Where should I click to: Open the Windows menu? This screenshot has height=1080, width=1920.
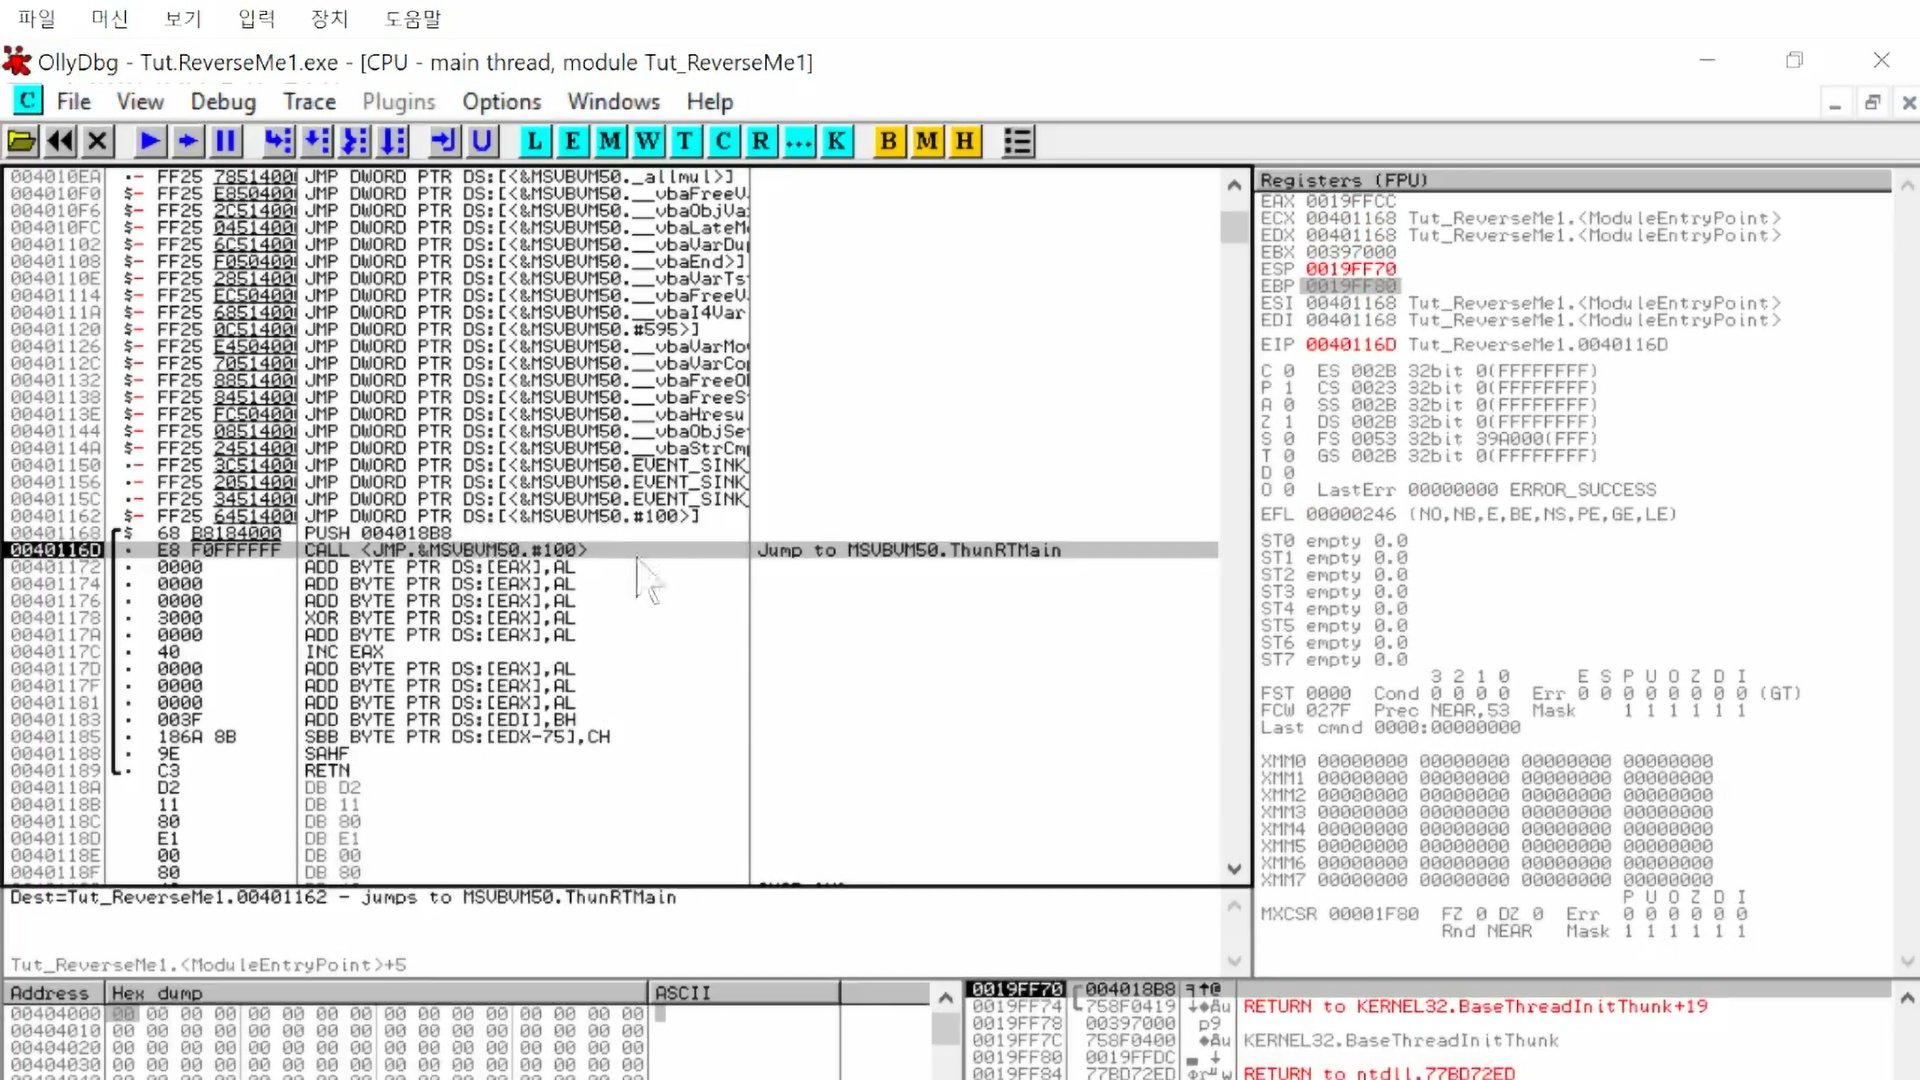pos(613,102)
